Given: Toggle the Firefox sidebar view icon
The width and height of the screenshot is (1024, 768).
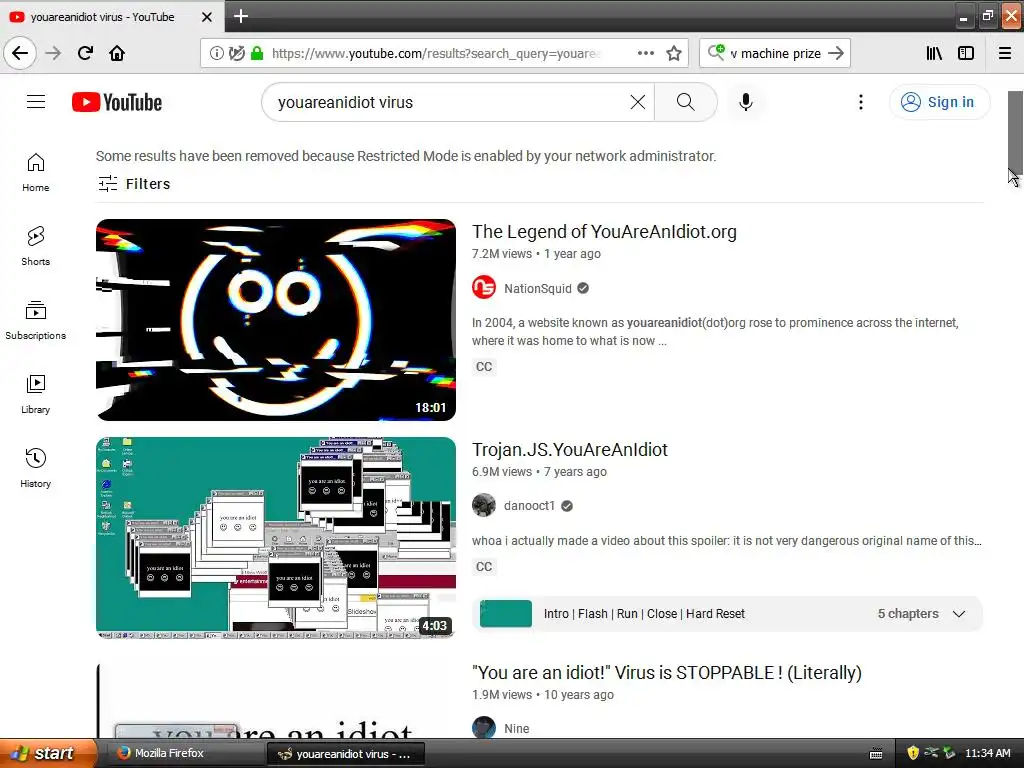Looking at the screenshot, I should tap(966, 53).
